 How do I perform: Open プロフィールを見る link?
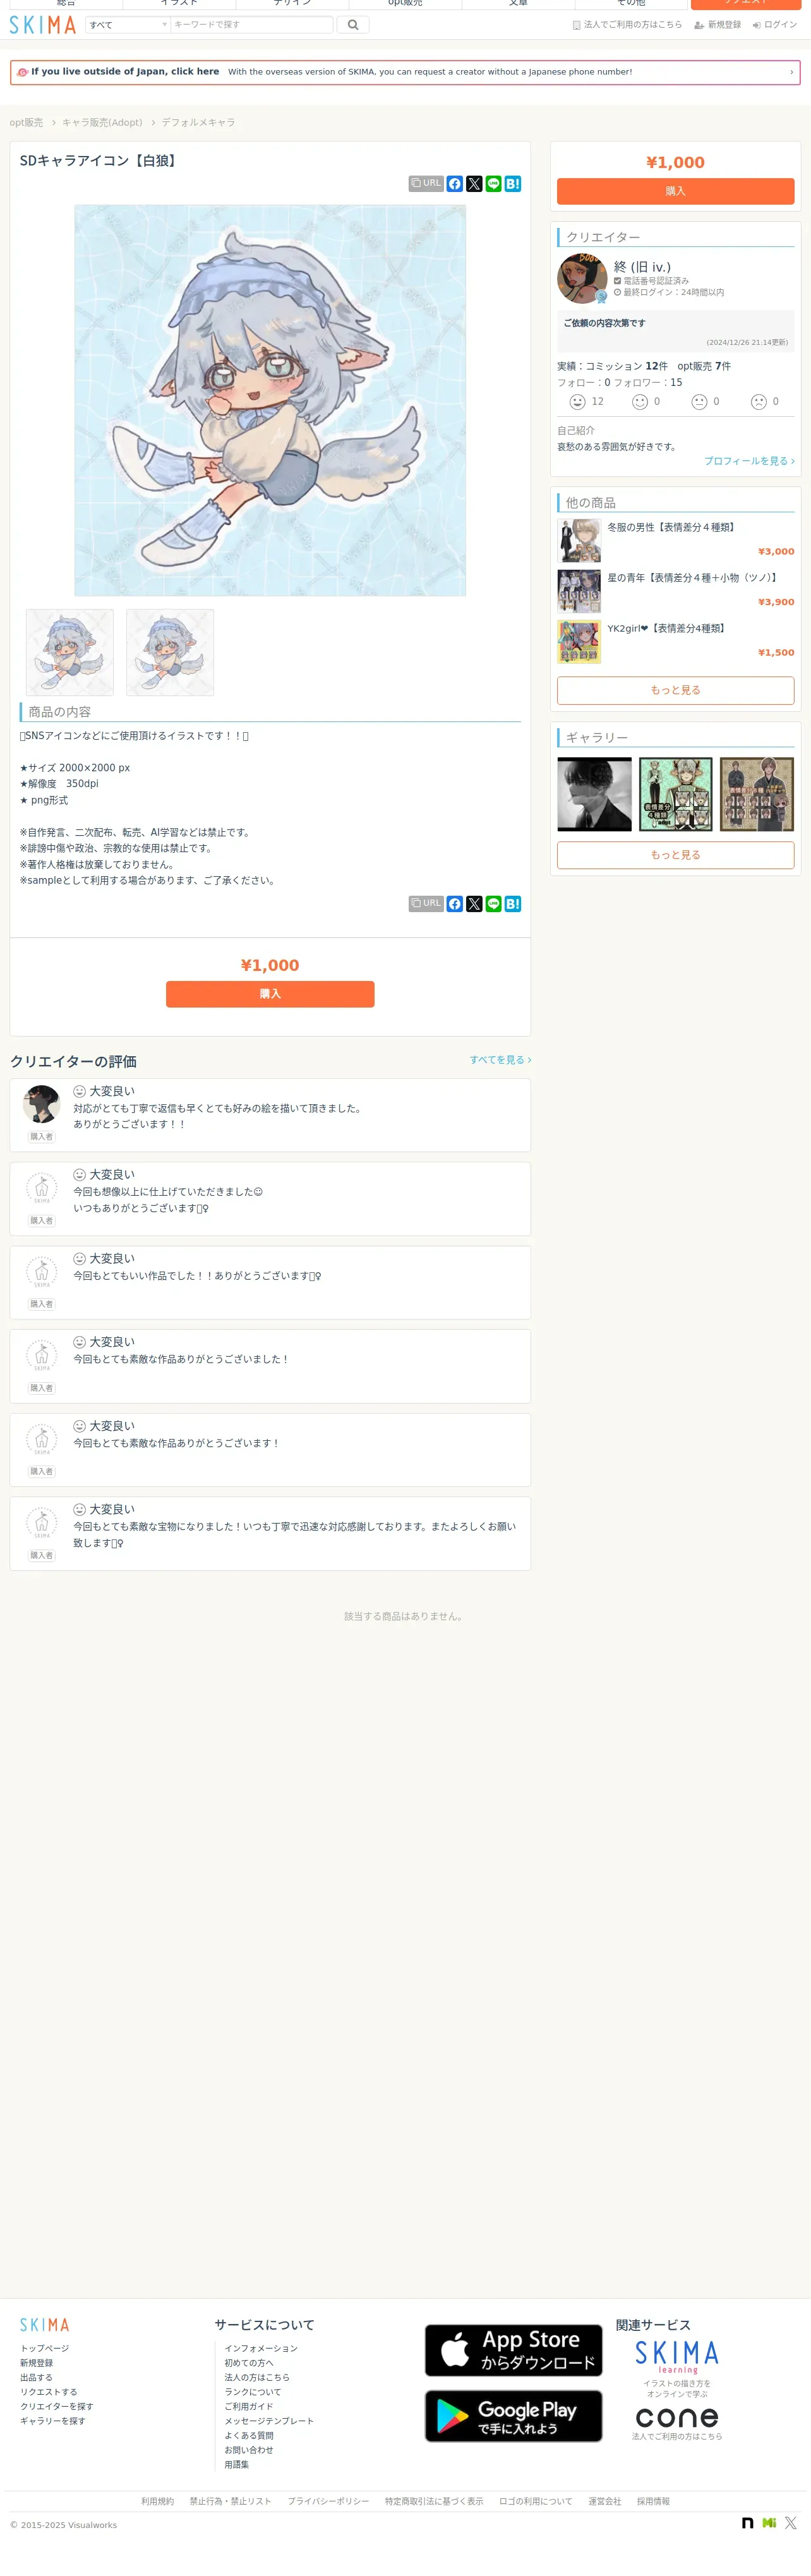pos(749,461)
